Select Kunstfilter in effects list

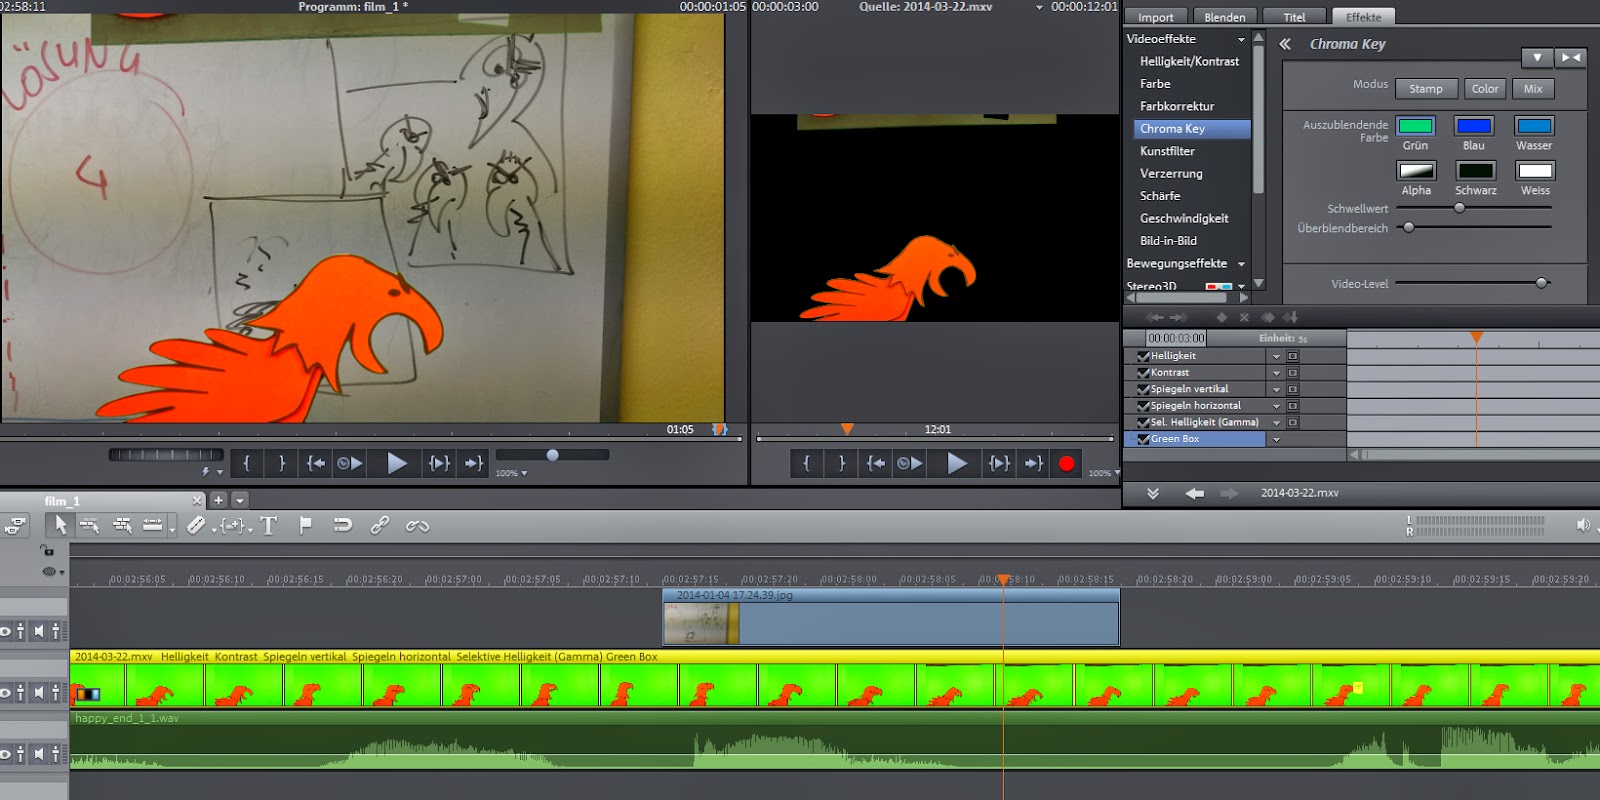[1167, 152]
